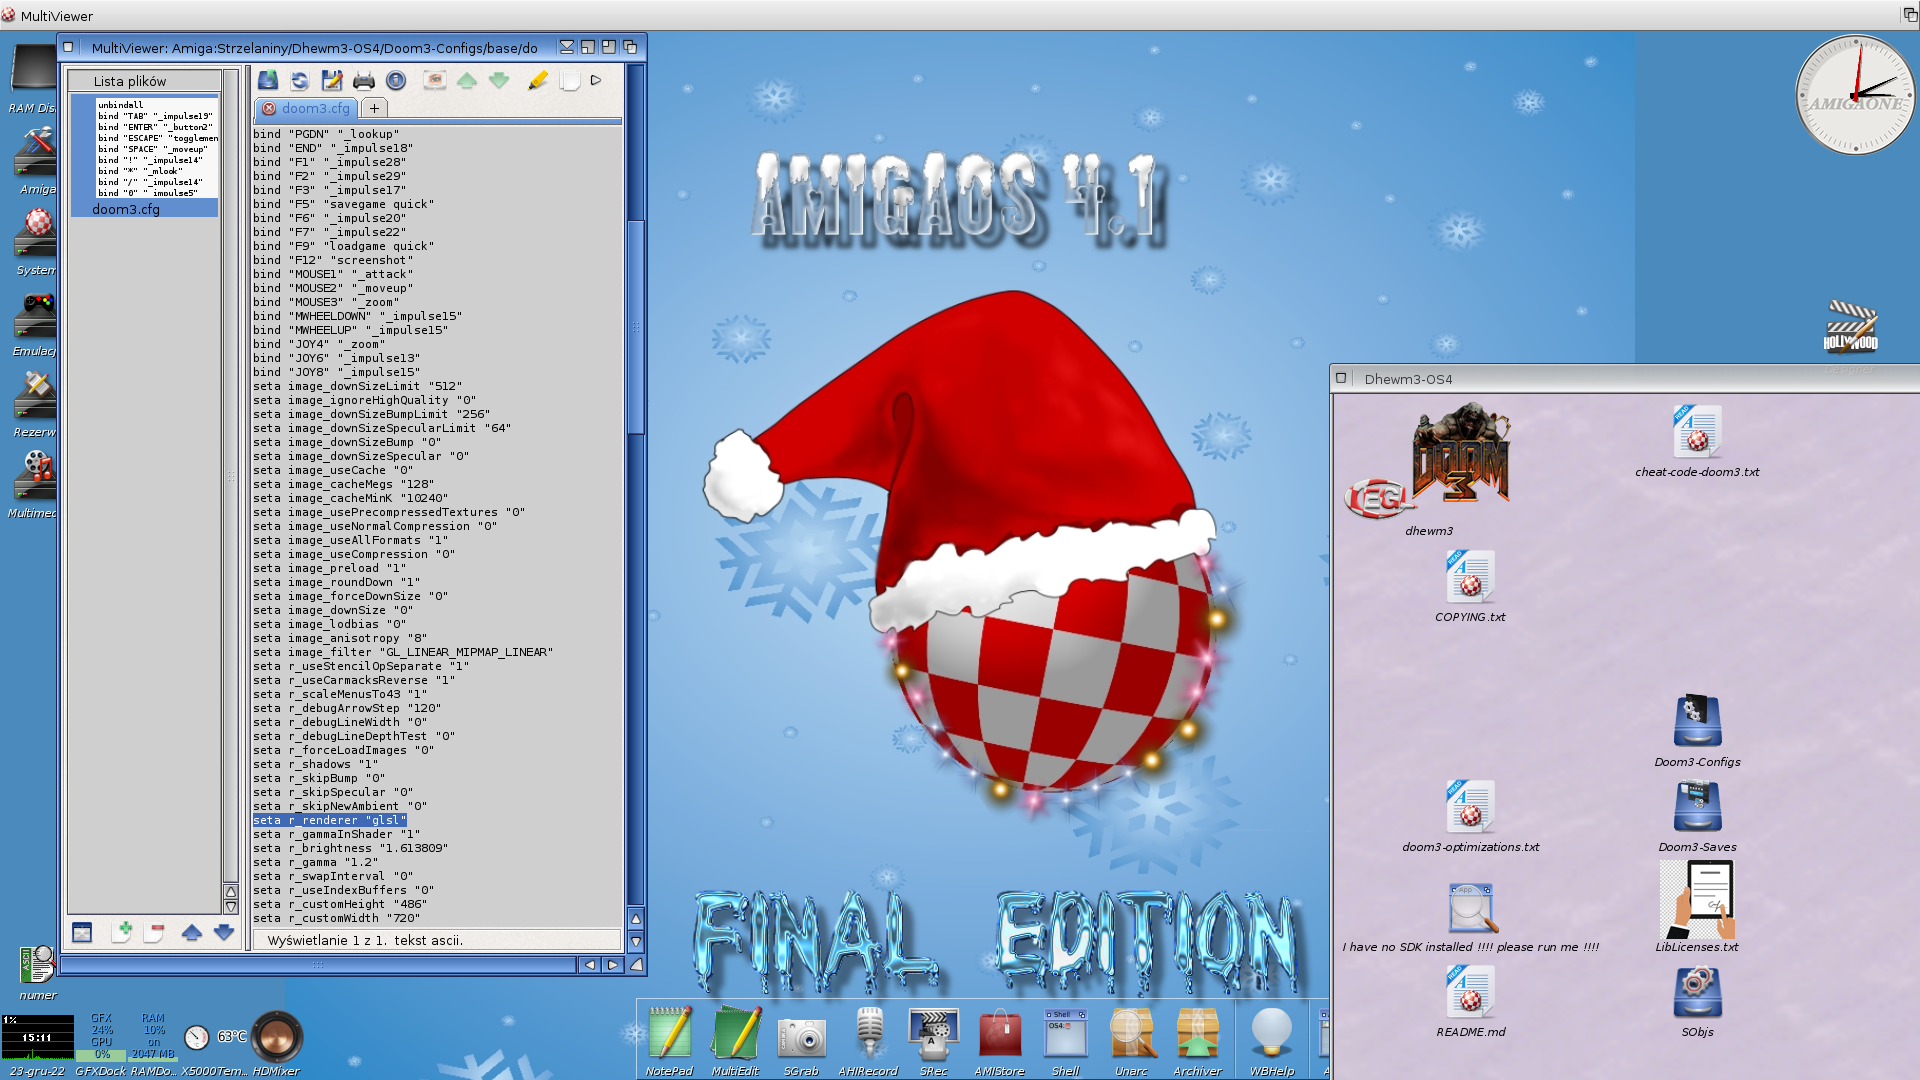Click MultiViewer window vertical scroll up arrow

pos(635,918)
